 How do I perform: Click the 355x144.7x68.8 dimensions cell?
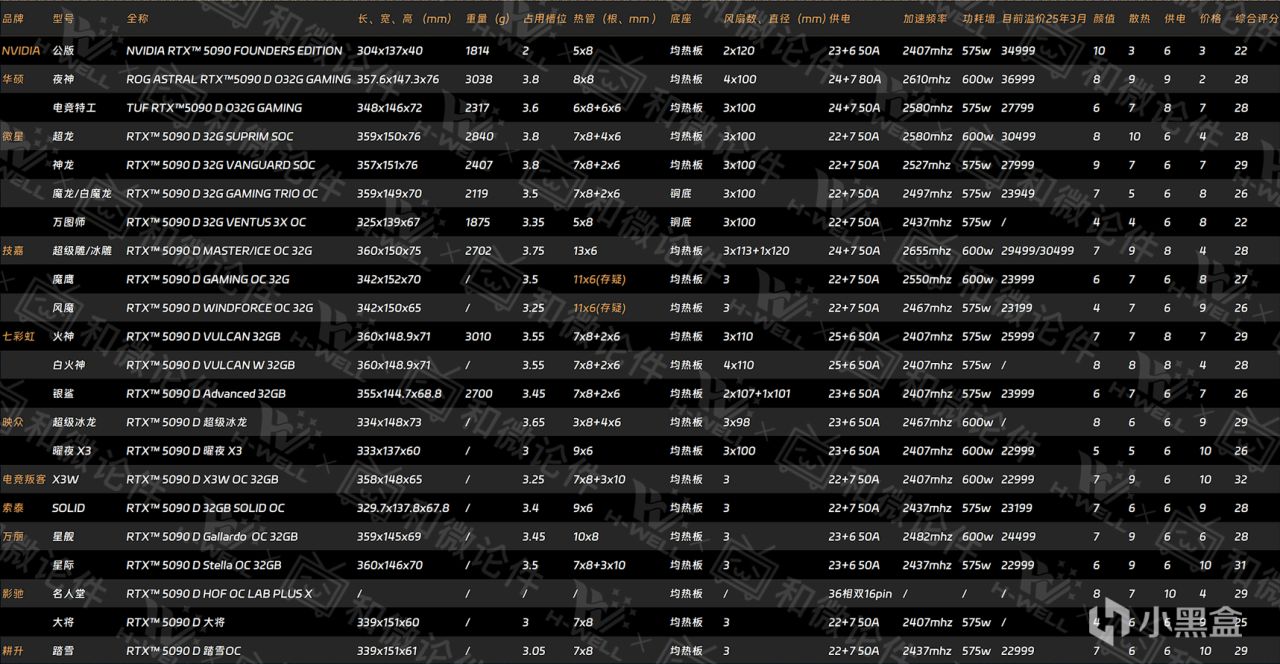pos(399,394)
